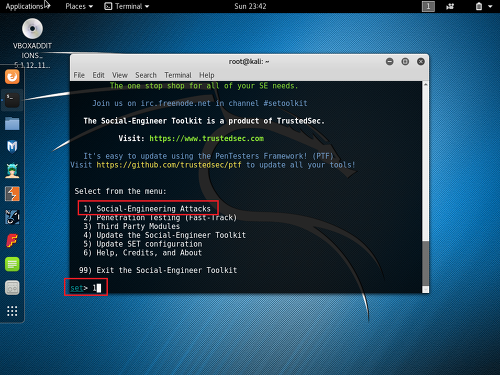Open the Edit menu in terminal
500x375 pixels.
98,75
